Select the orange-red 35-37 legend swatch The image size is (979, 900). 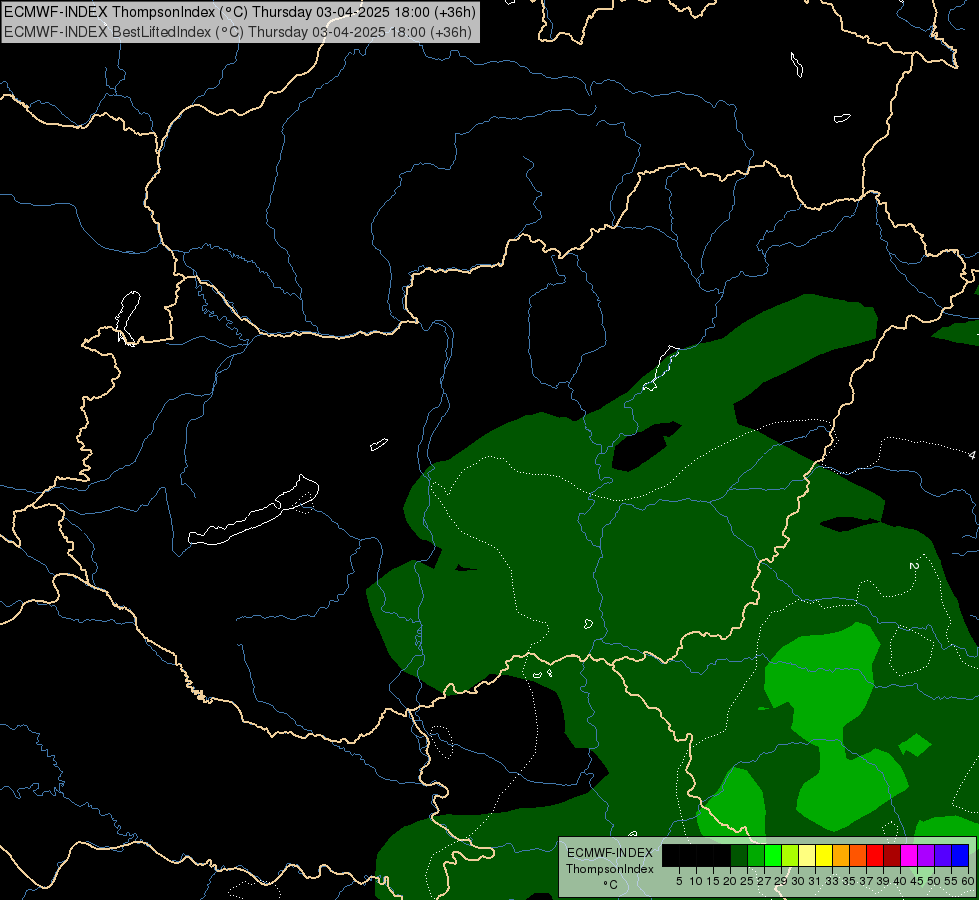click(858, 855)
